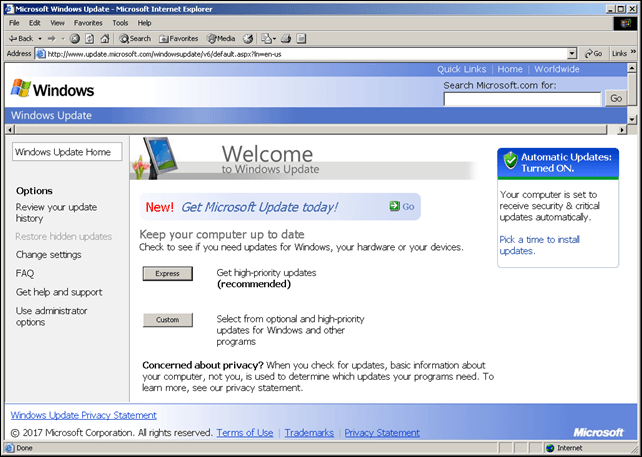Screen dimensions: 642x457
Task: Click the Custom button
Action: click(167, 320)
